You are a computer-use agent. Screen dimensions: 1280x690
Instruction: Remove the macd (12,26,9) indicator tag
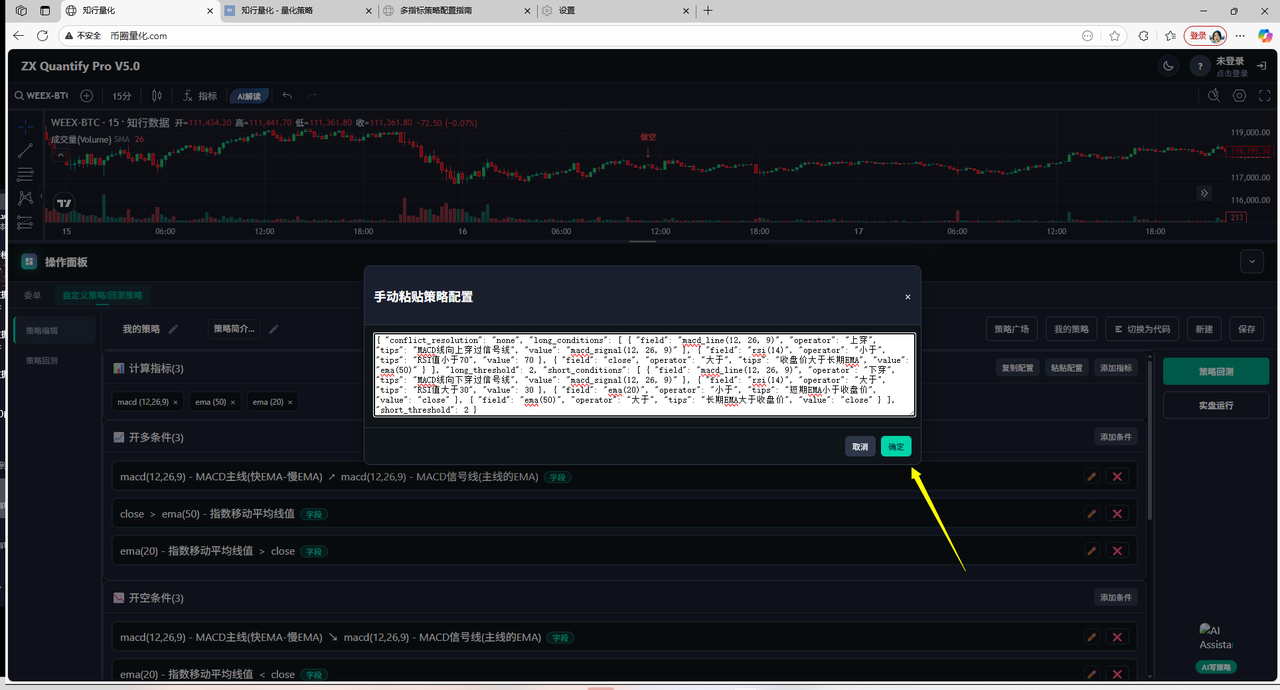click(x=176, y=401)
